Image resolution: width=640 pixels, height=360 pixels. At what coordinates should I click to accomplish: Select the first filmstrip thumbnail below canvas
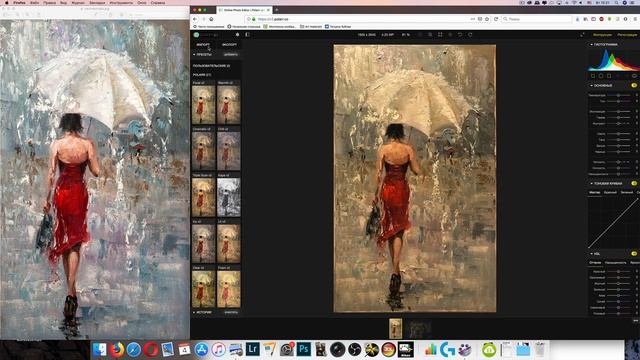tap(396, 329)
